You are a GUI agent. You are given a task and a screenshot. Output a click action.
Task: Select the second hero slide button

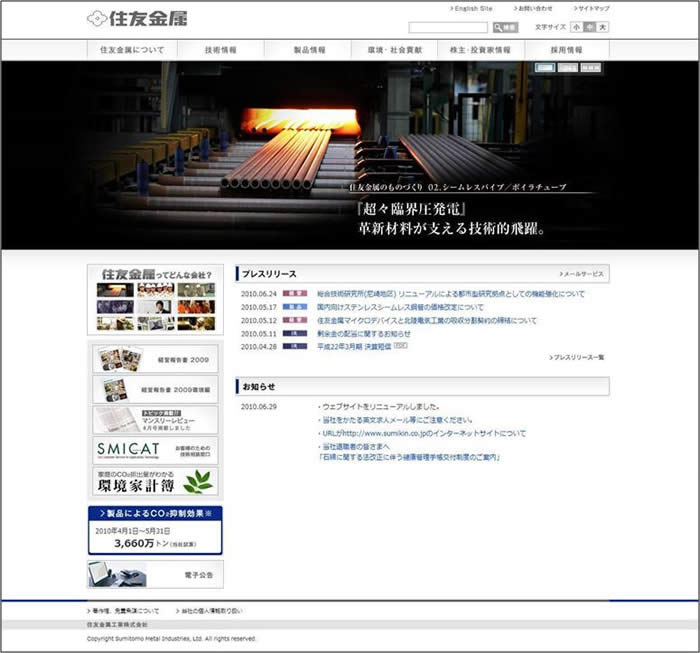click(x=567, y=67)
